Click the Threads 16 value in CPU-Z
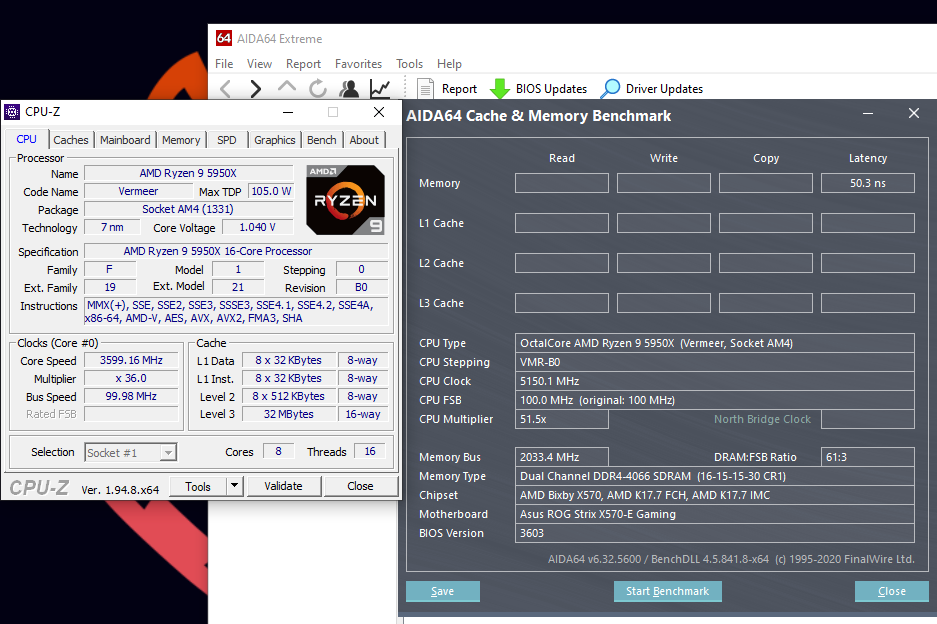This screenshot has height=624, width=937. tap(370, 451)
